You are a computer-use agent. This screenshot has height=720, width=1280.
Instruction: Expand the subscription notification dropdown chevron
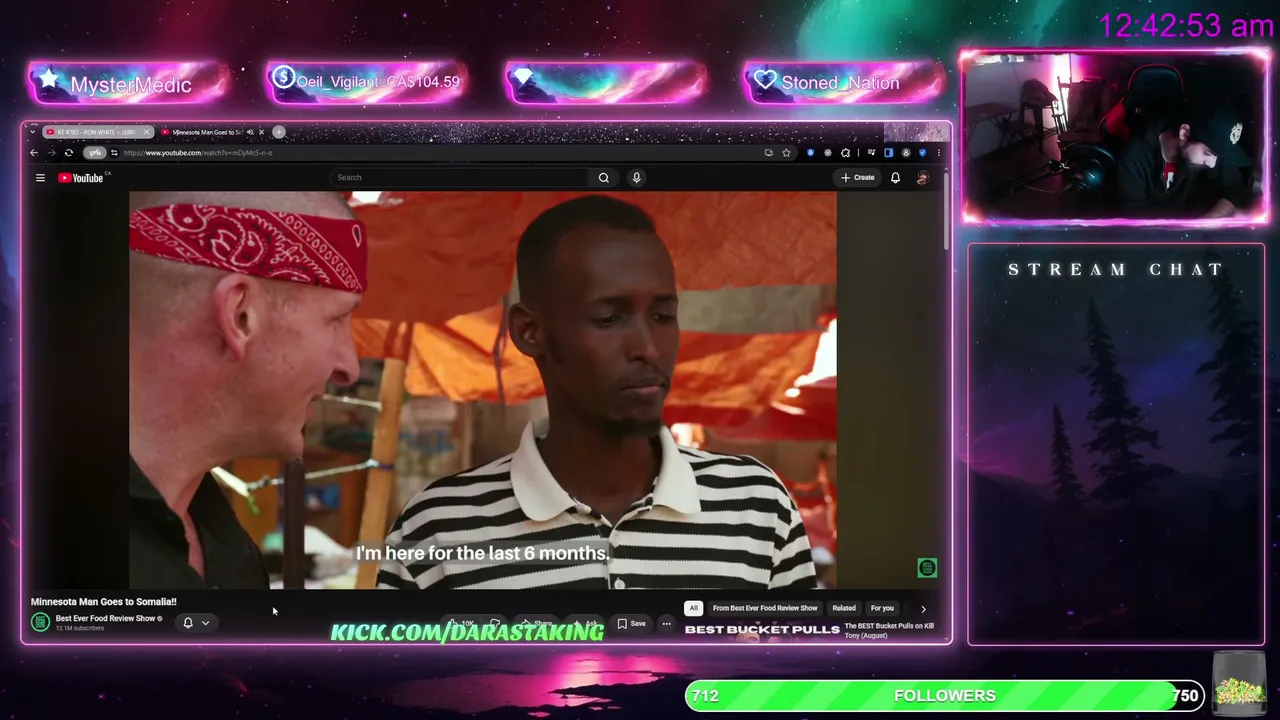tap(205, 623)
